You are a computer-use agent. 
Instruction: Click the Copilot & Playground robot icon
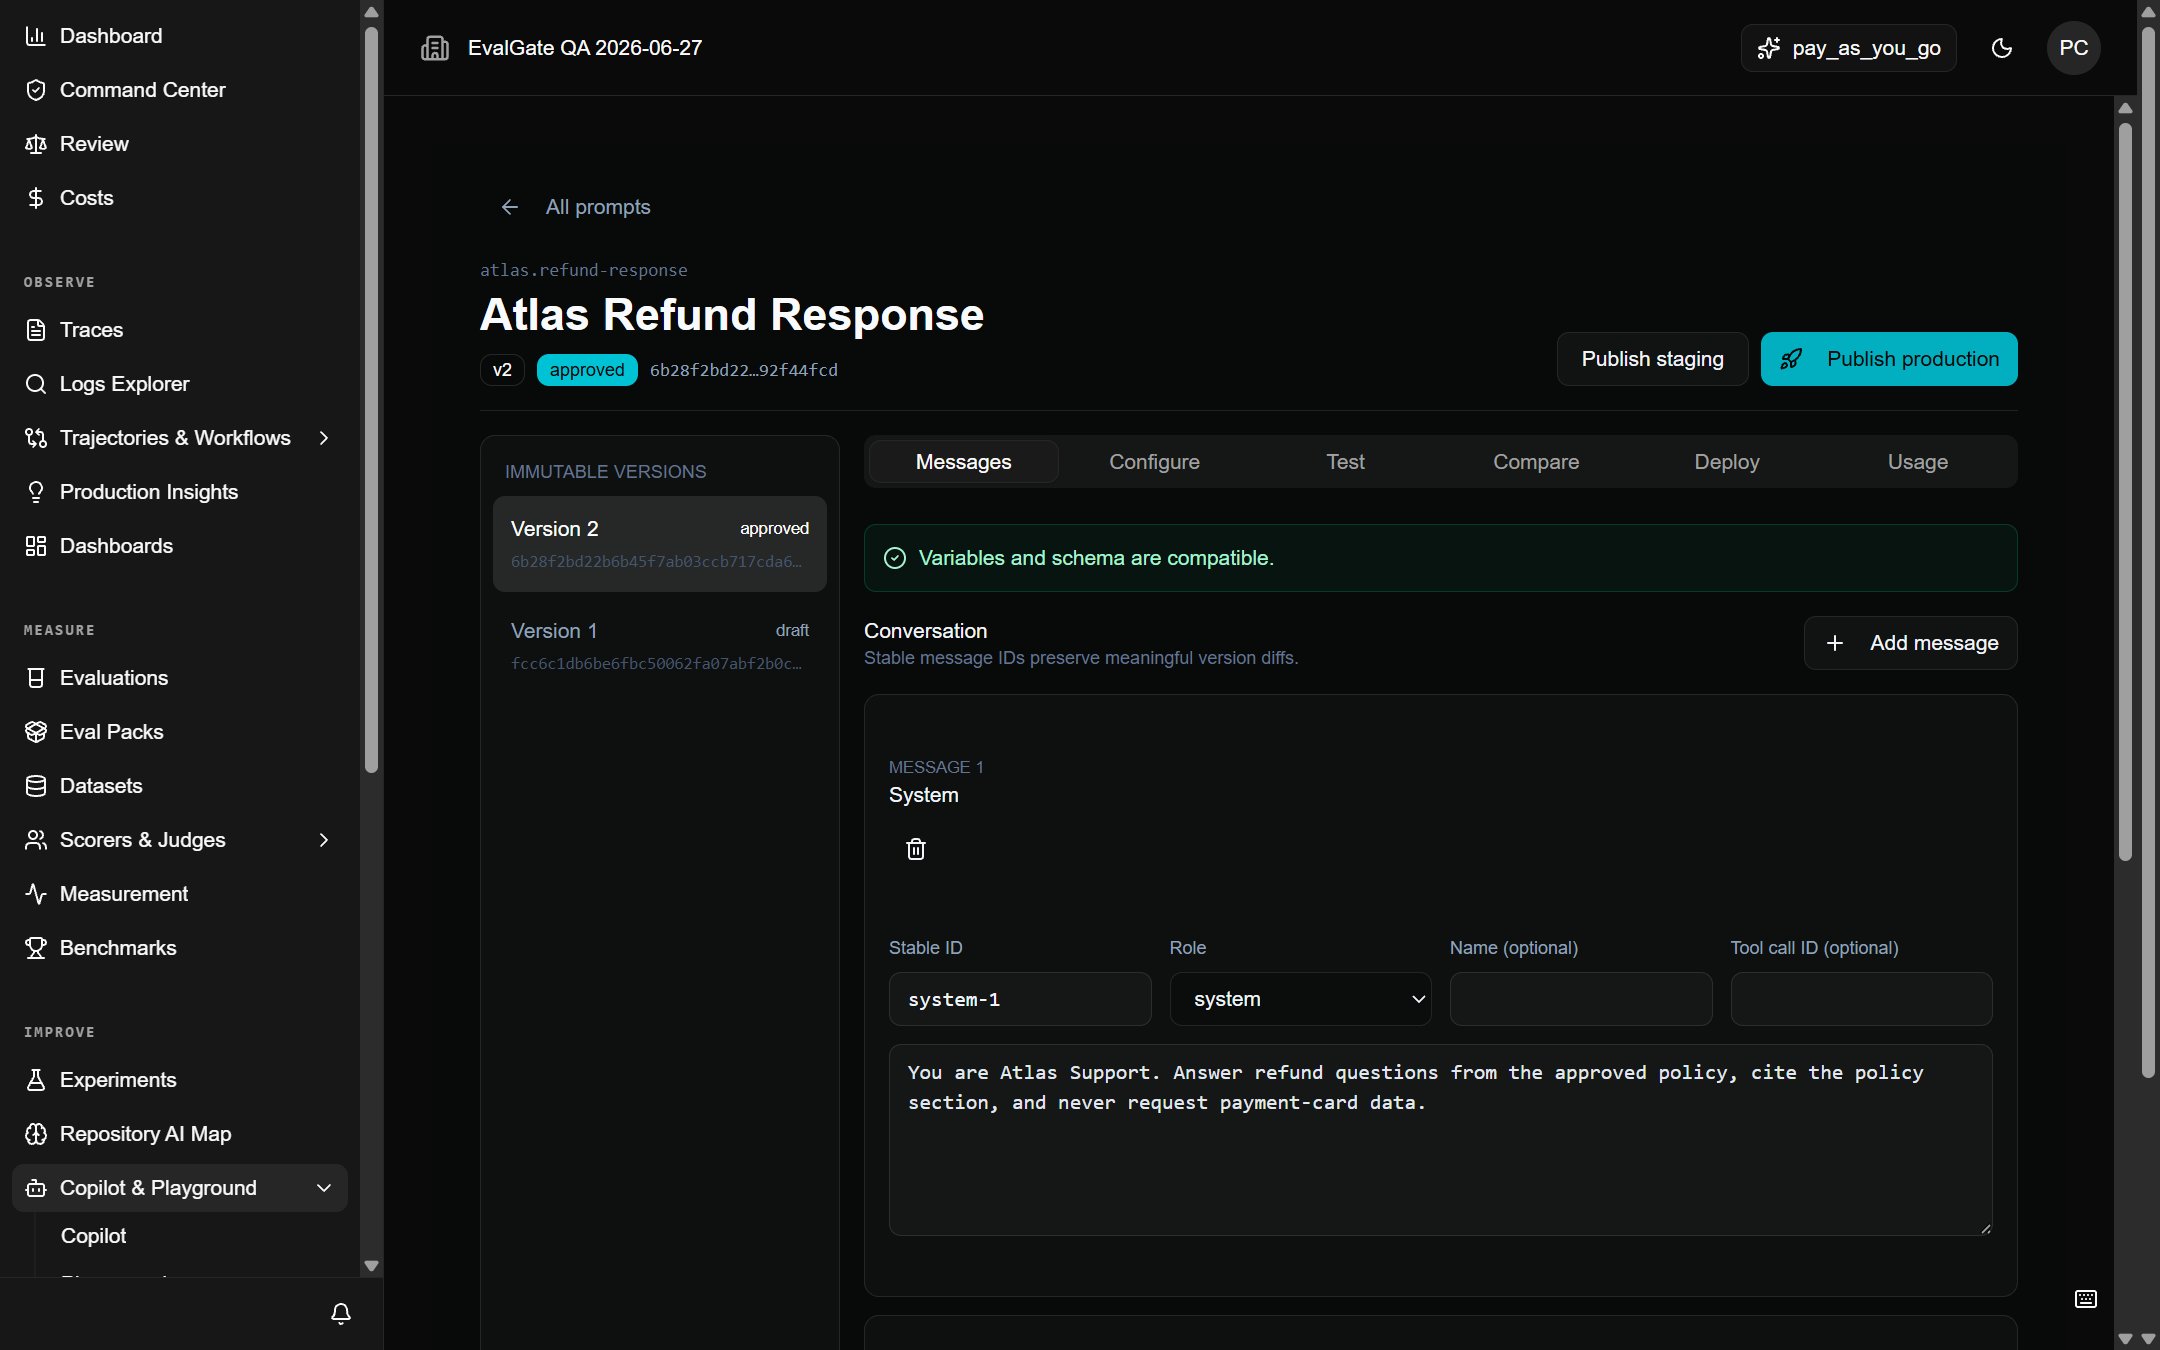pos(36,1188)
